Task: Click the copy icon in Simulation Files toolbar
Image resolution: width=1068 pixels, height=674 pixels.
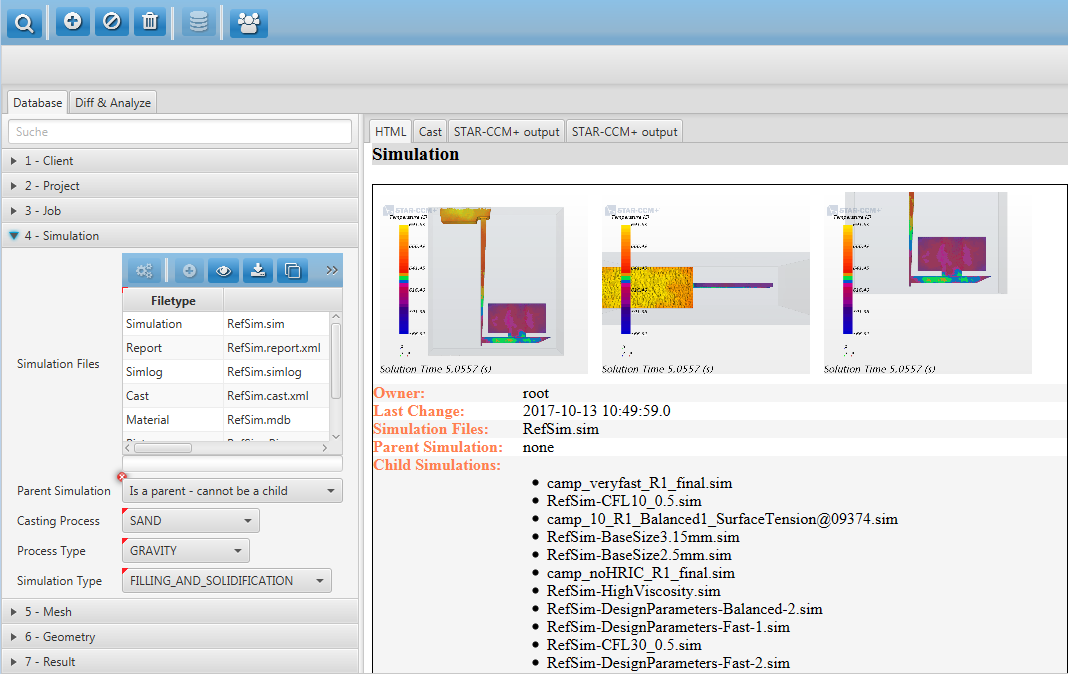Action: 292,270
